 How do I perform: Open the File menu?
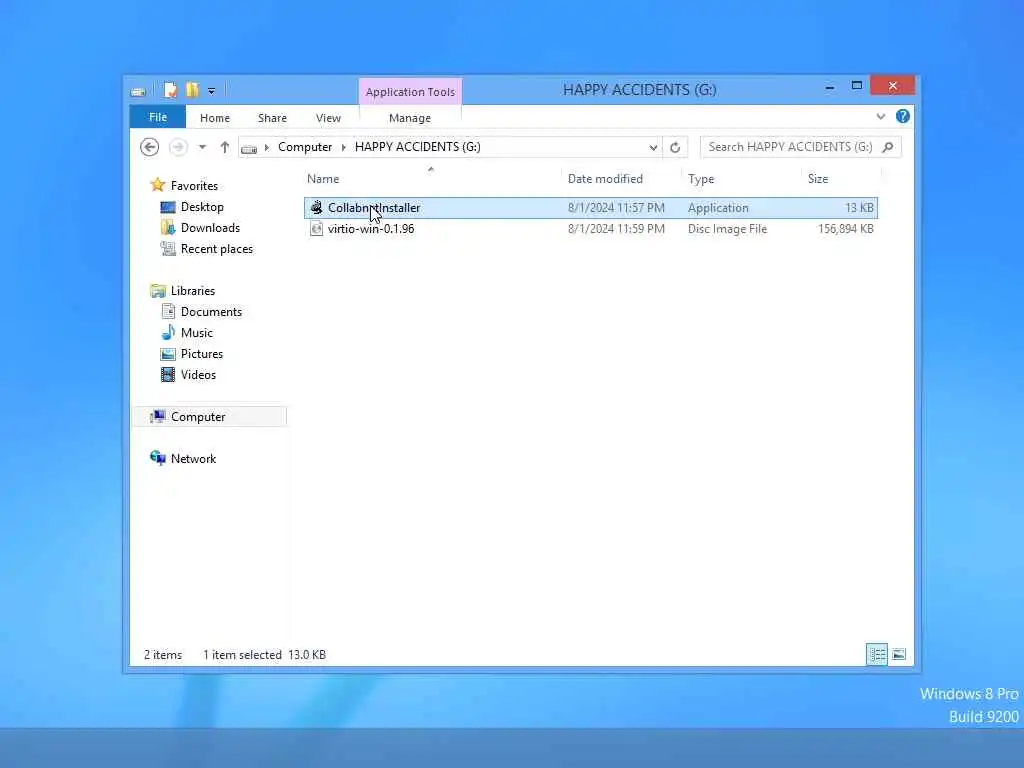tap(157, 118)
